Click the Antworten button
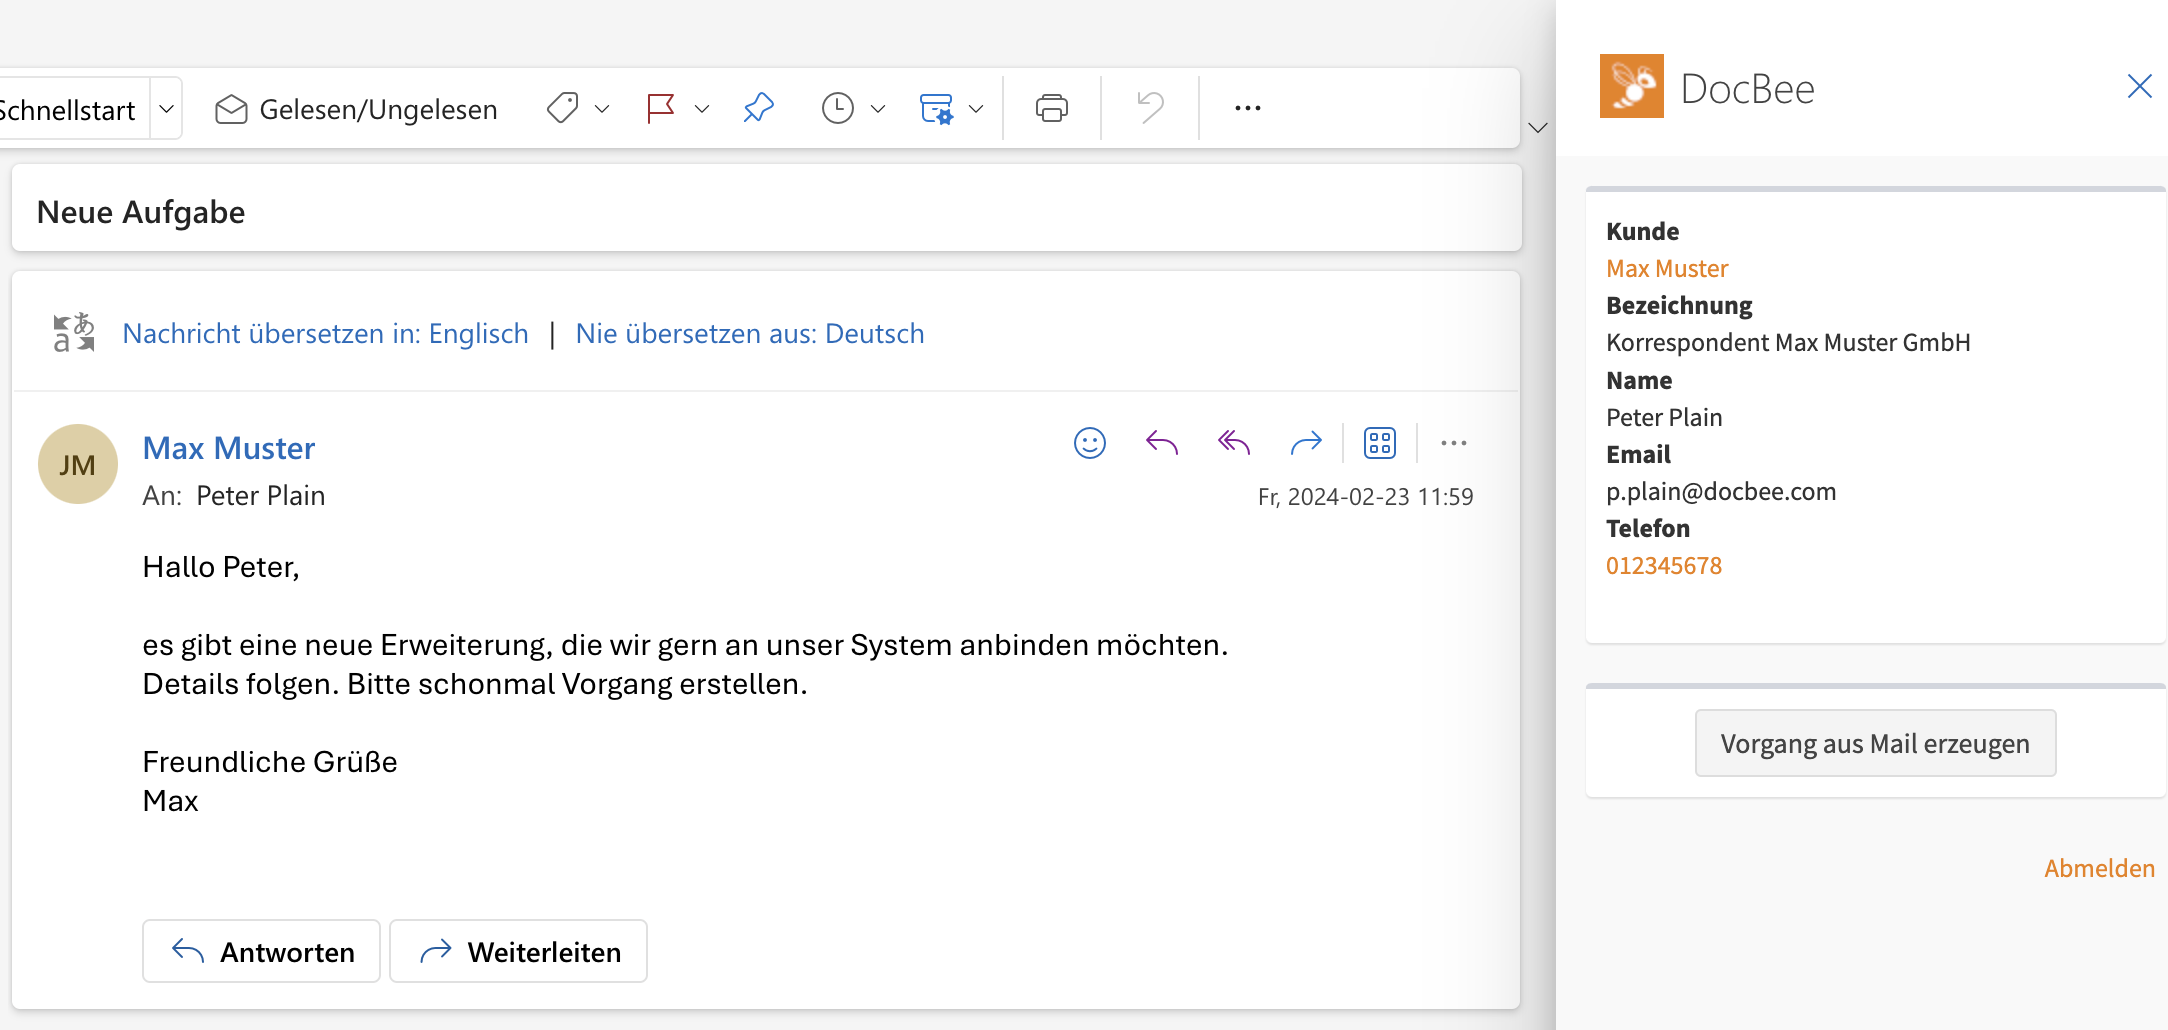The height and width of the screenshot is (1030, 2168). point(261,951)
